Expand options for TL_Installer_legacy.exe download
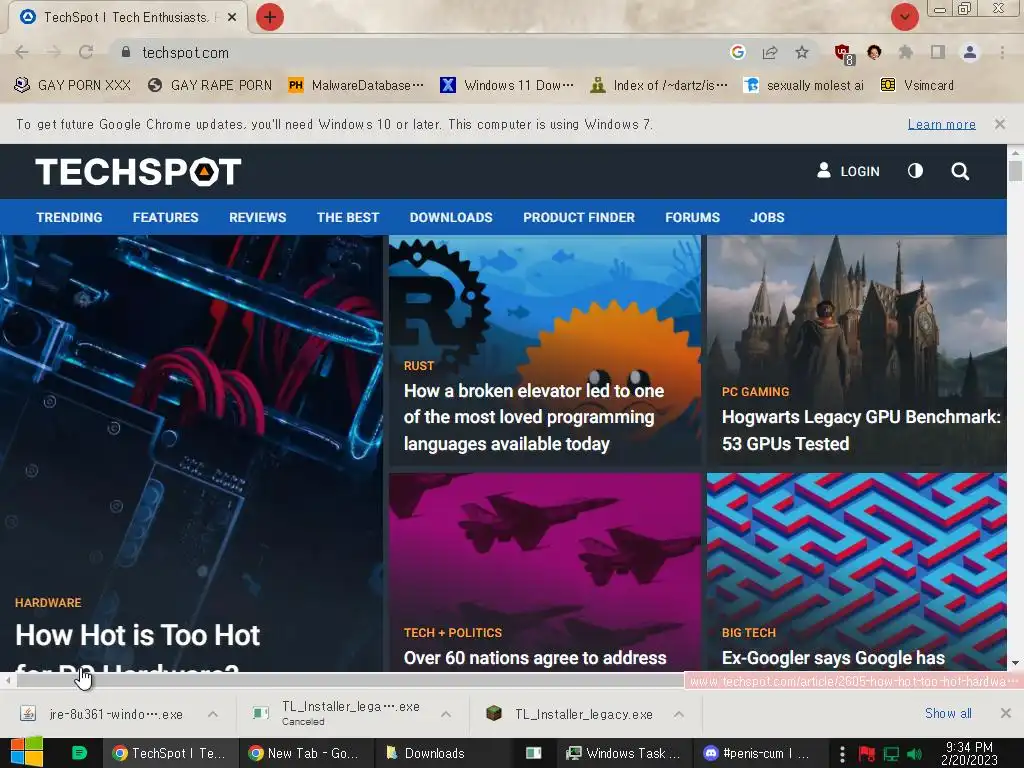Image resolution: width=1024 pixels, height=768 pixels. pyautogui.click(x=679, y=714)
